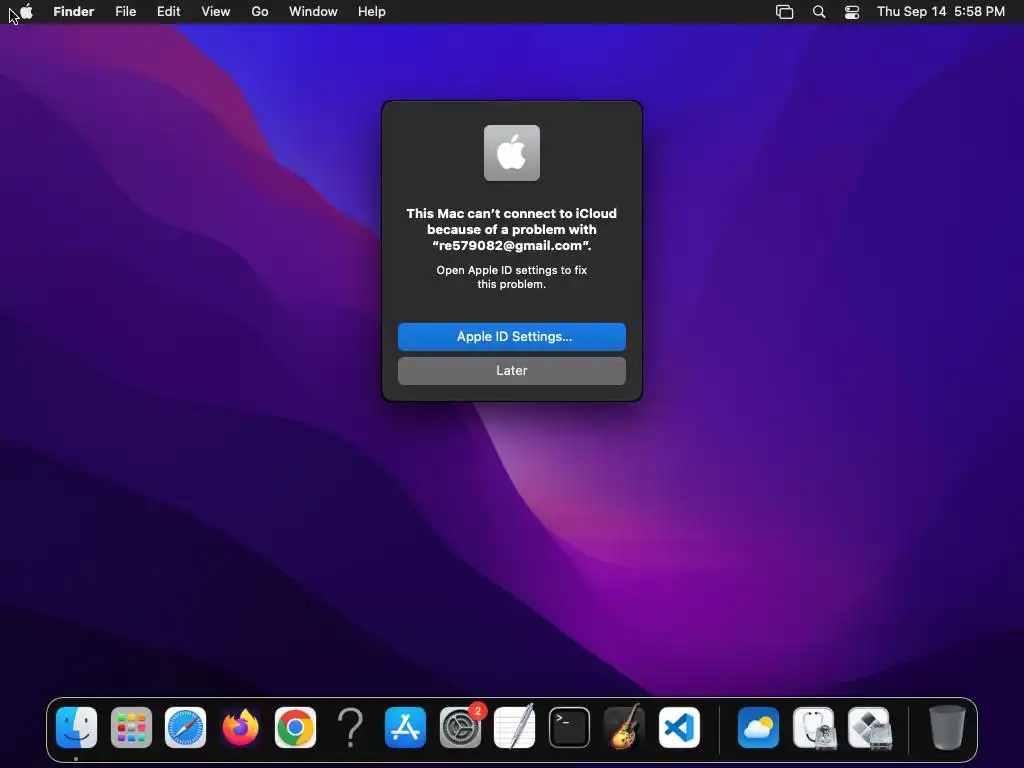Viewport: 1024px width, 768px height.
Task: Open Safari browser in Dock
Action: [185, 727]
